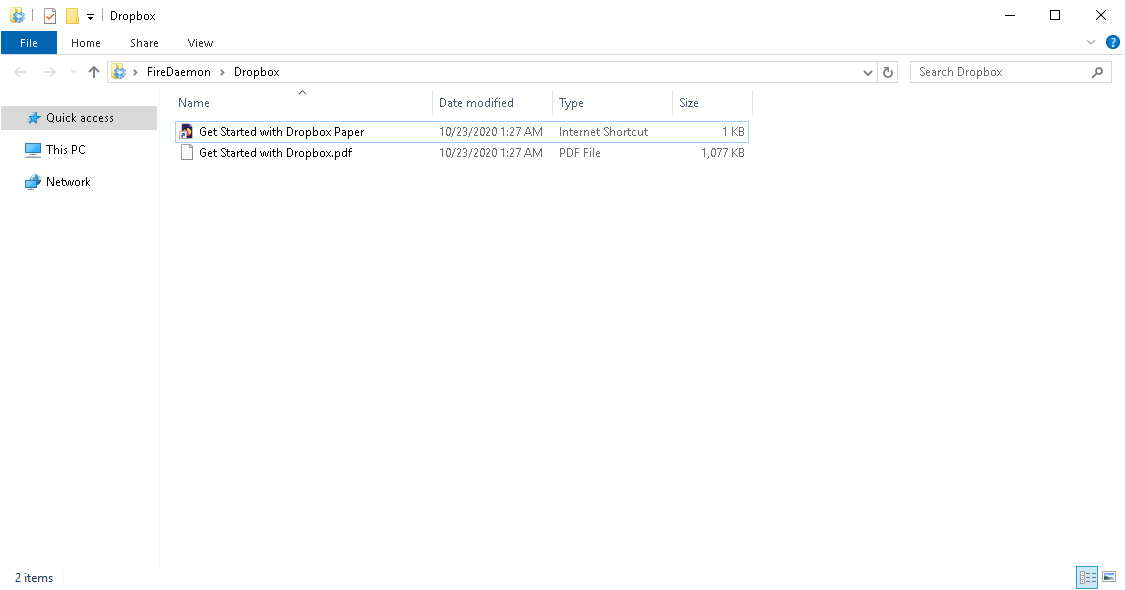1125x590 pixels.
Task: Open the Customize Quick Access Toolbar dropdown
Action: point(90,17)
